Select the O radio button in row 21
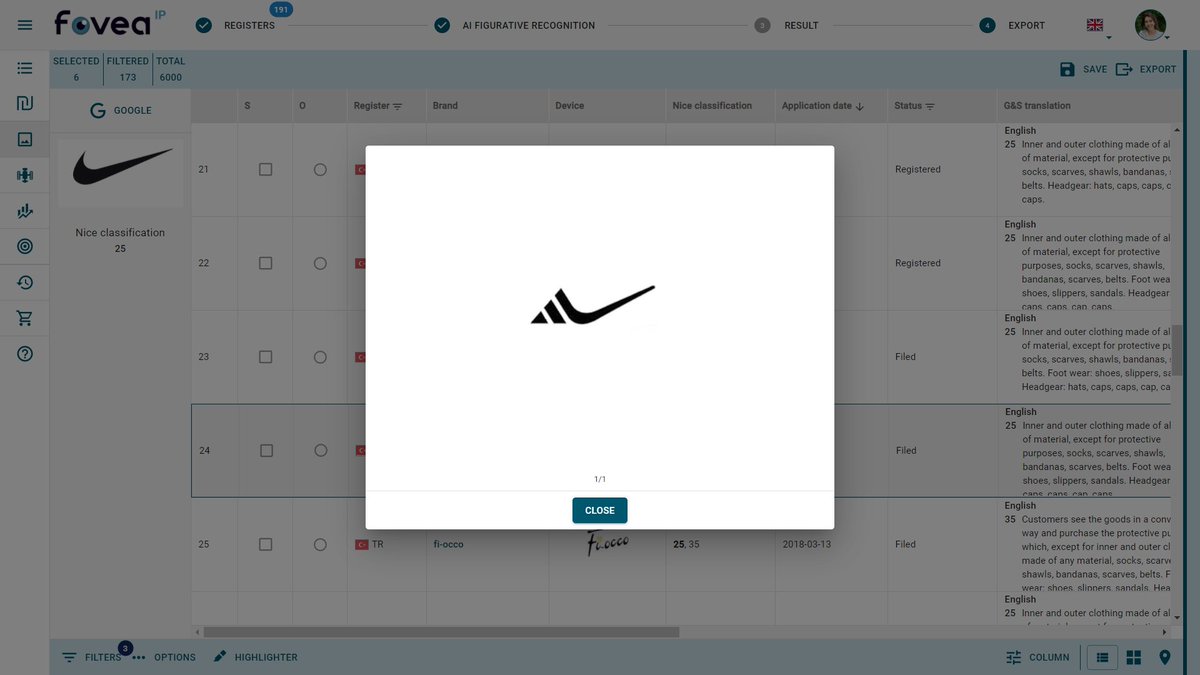Viewport: 1200px width, 675px height. pyautogui.click(x=320, y=170)
